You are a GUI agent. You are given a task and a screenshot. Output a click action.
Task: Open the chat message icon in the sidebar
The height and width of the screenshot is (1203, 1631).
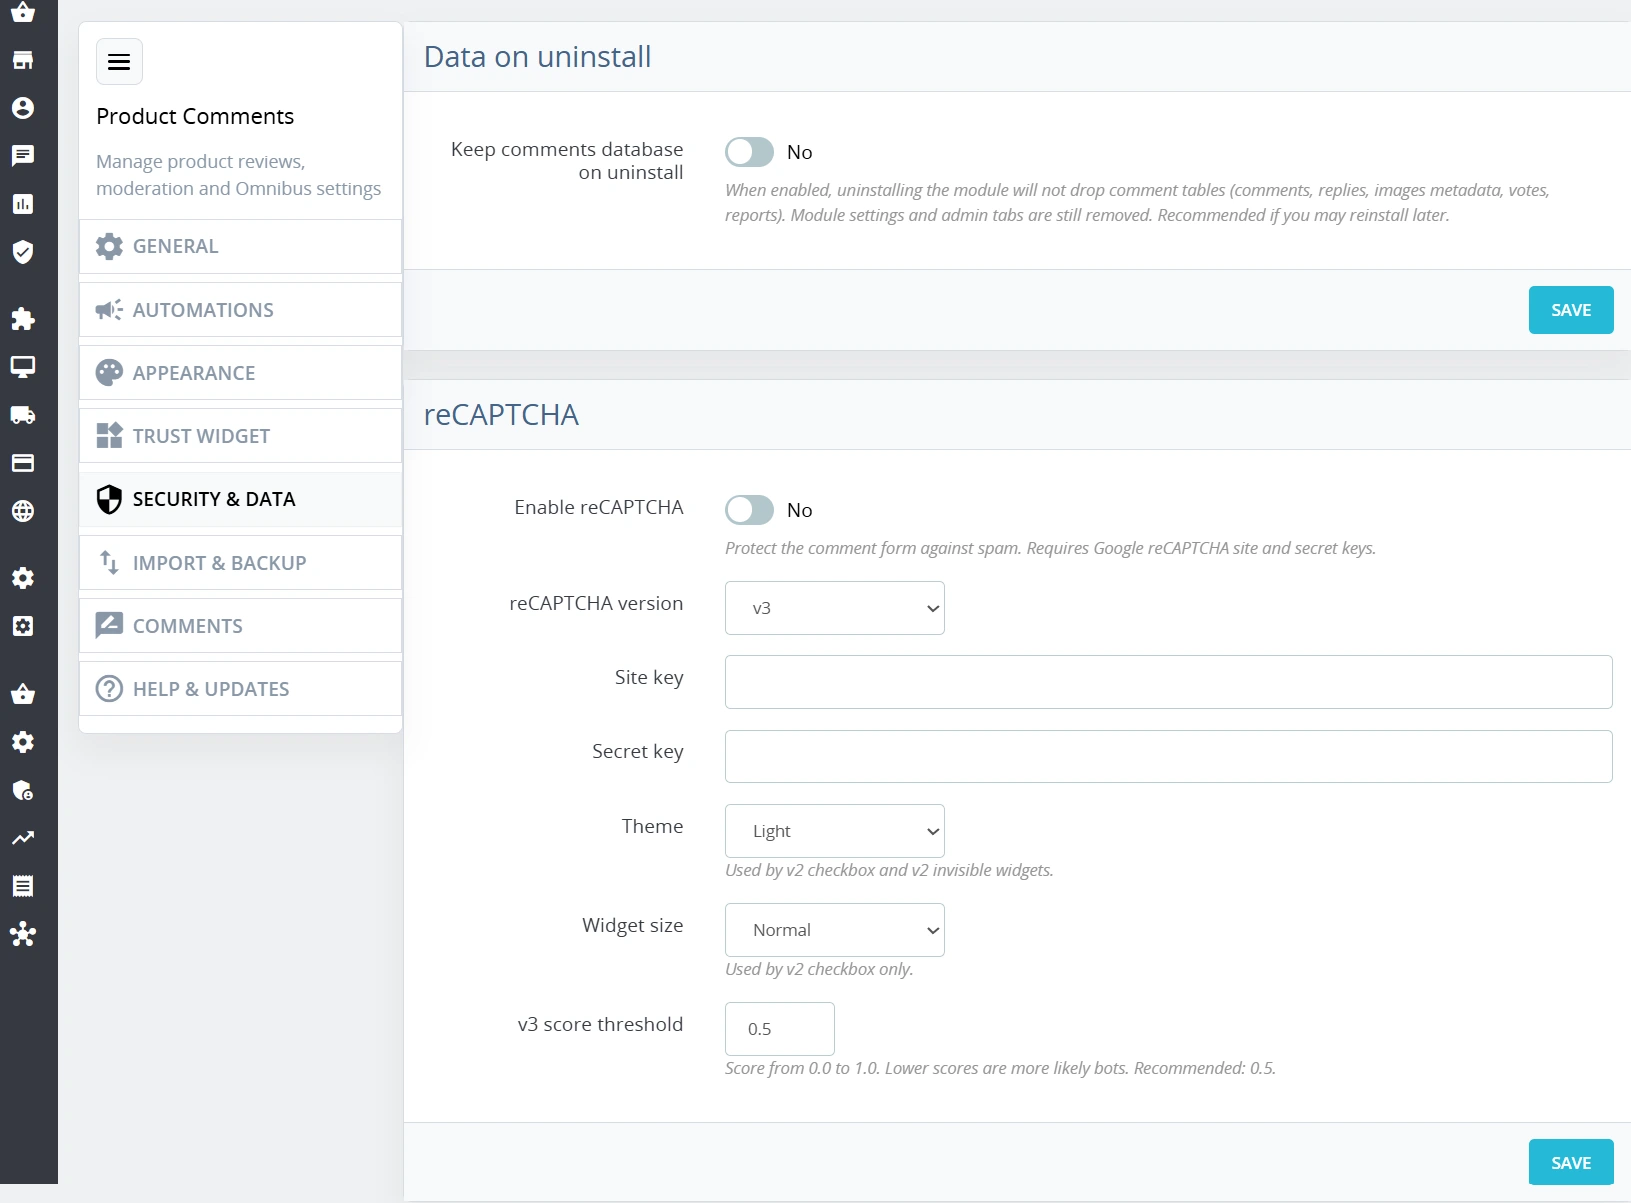pos(23,155)
